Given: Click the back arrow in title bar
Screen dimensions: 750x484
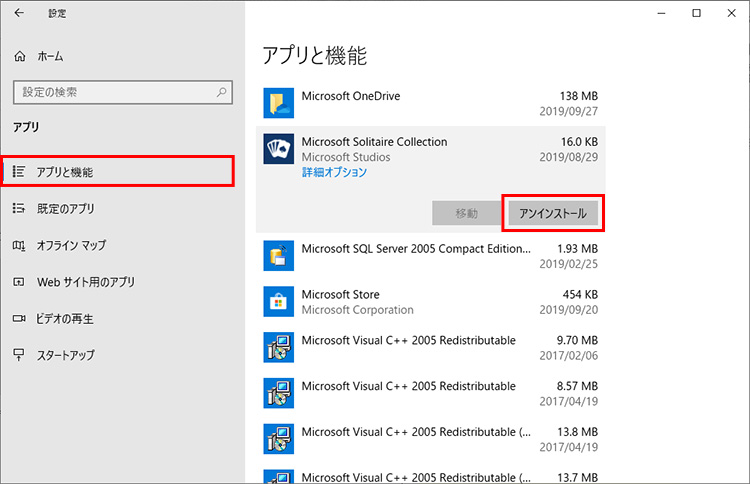Looking at the screenshot, I should 19,13.
